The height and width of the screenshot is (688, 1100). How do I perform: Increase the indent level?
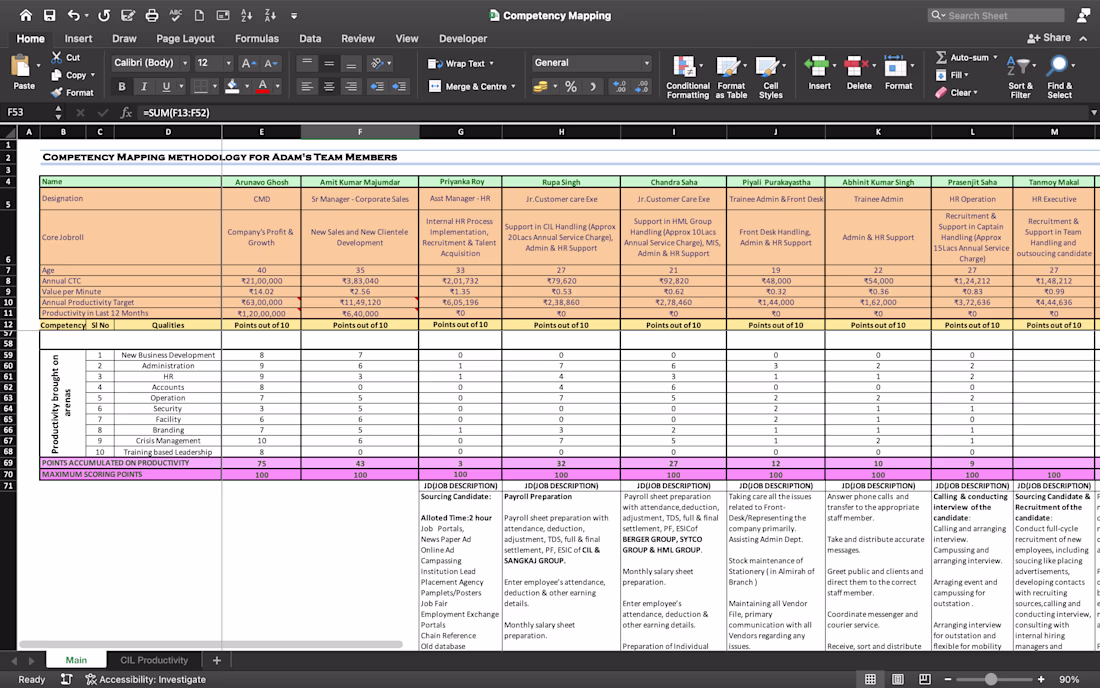(x=399, y=86)
